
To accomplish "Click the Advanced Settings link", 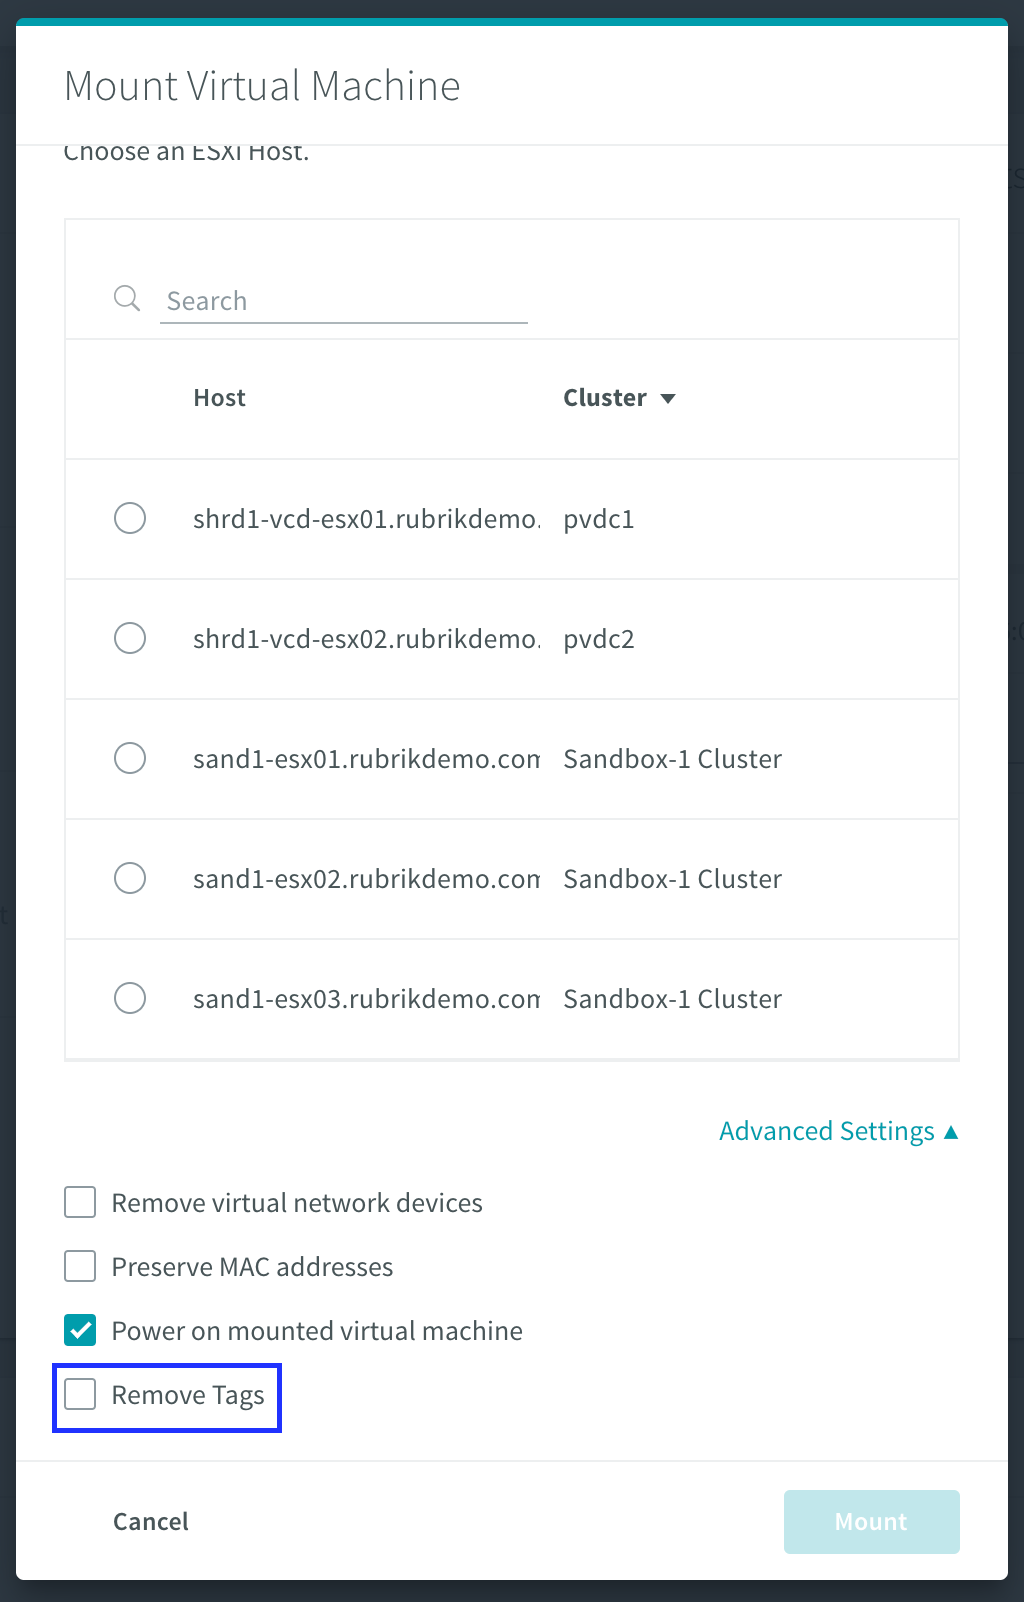I will (827, 1131).
